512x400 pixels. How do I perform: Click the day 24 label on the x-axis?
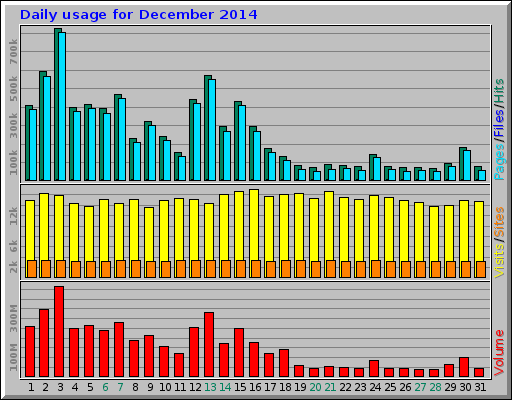375,387
